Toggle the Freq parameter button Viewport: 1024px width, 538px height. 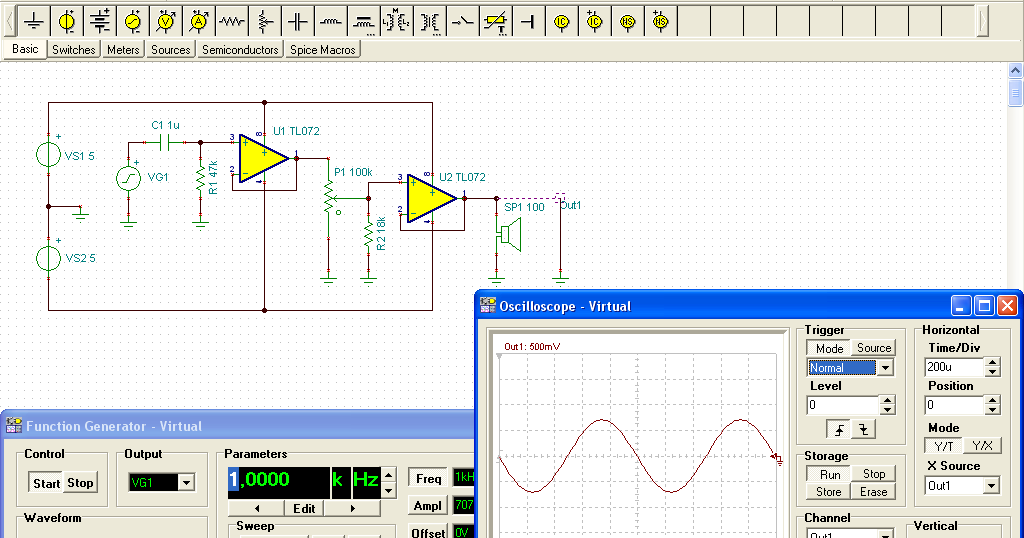428,479
